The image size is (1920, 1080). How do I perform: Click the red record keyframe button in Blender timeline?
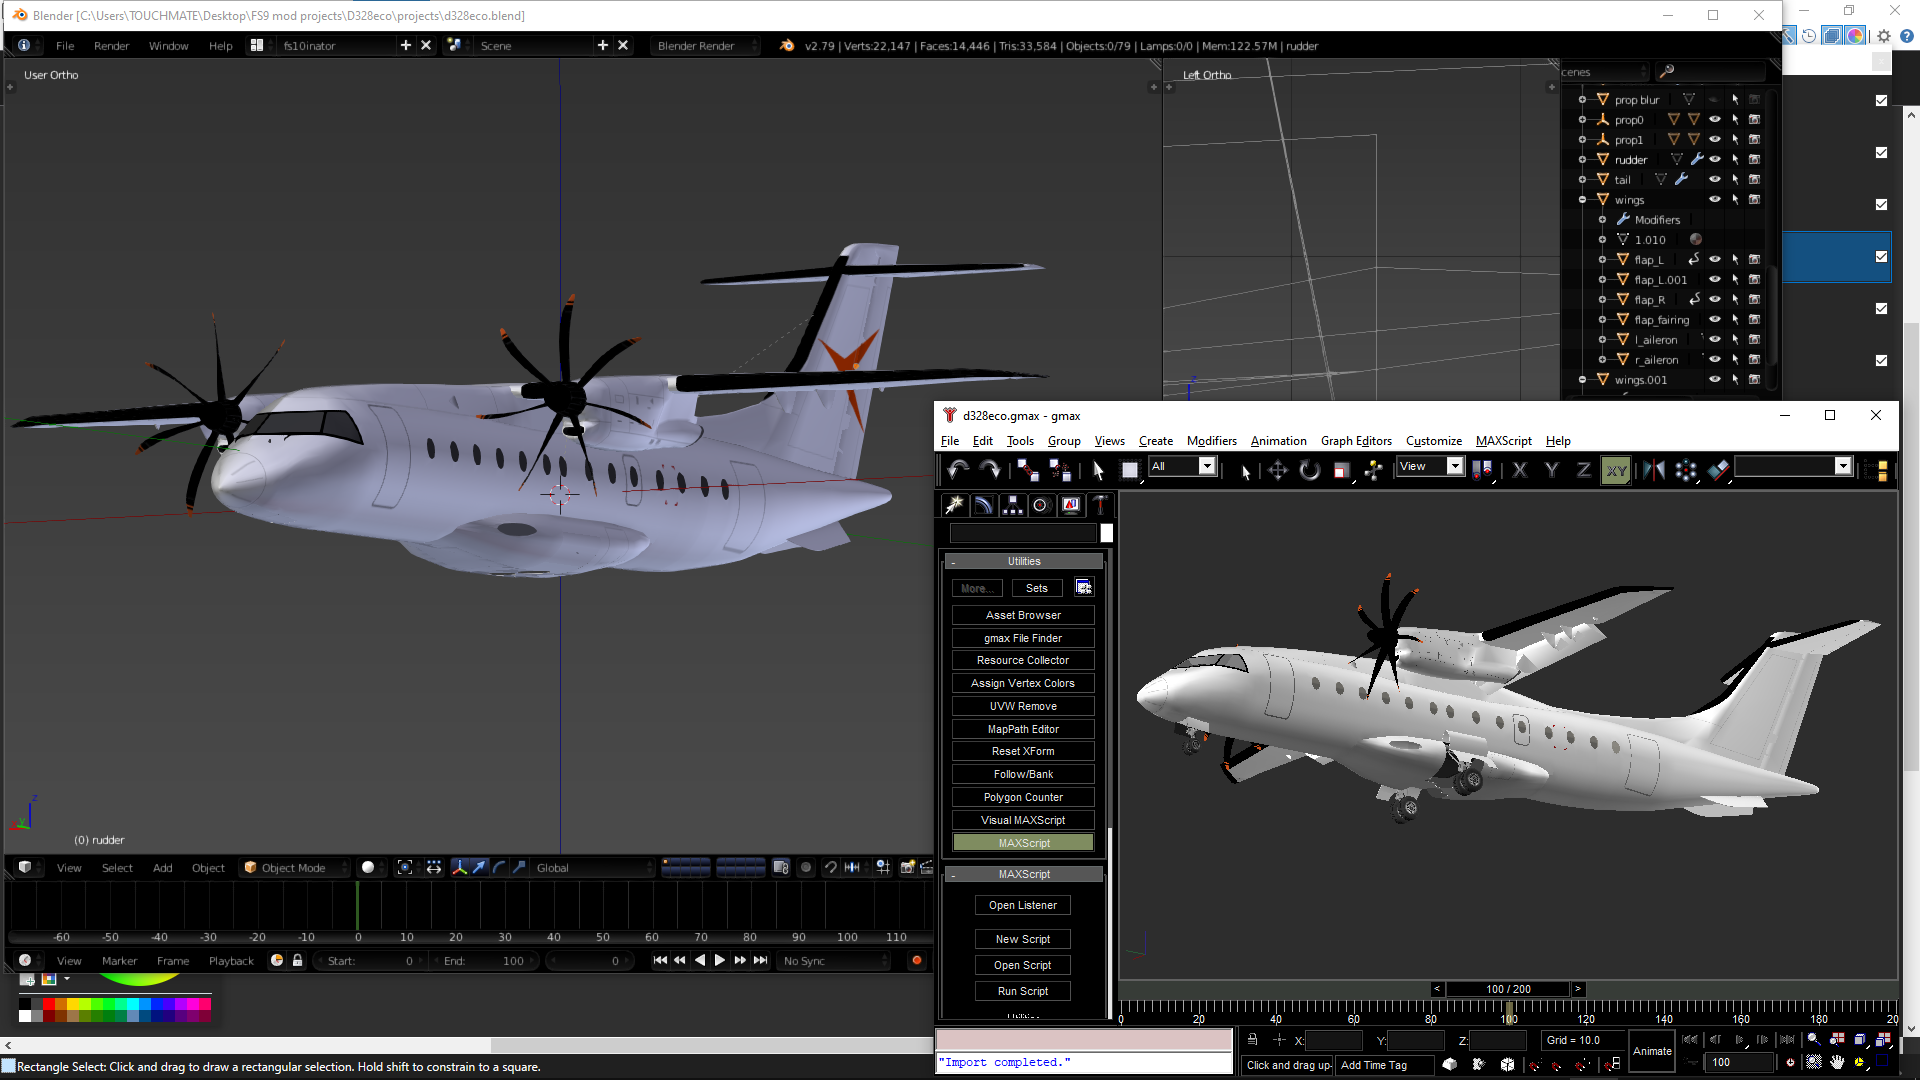(x=916, y=961)
